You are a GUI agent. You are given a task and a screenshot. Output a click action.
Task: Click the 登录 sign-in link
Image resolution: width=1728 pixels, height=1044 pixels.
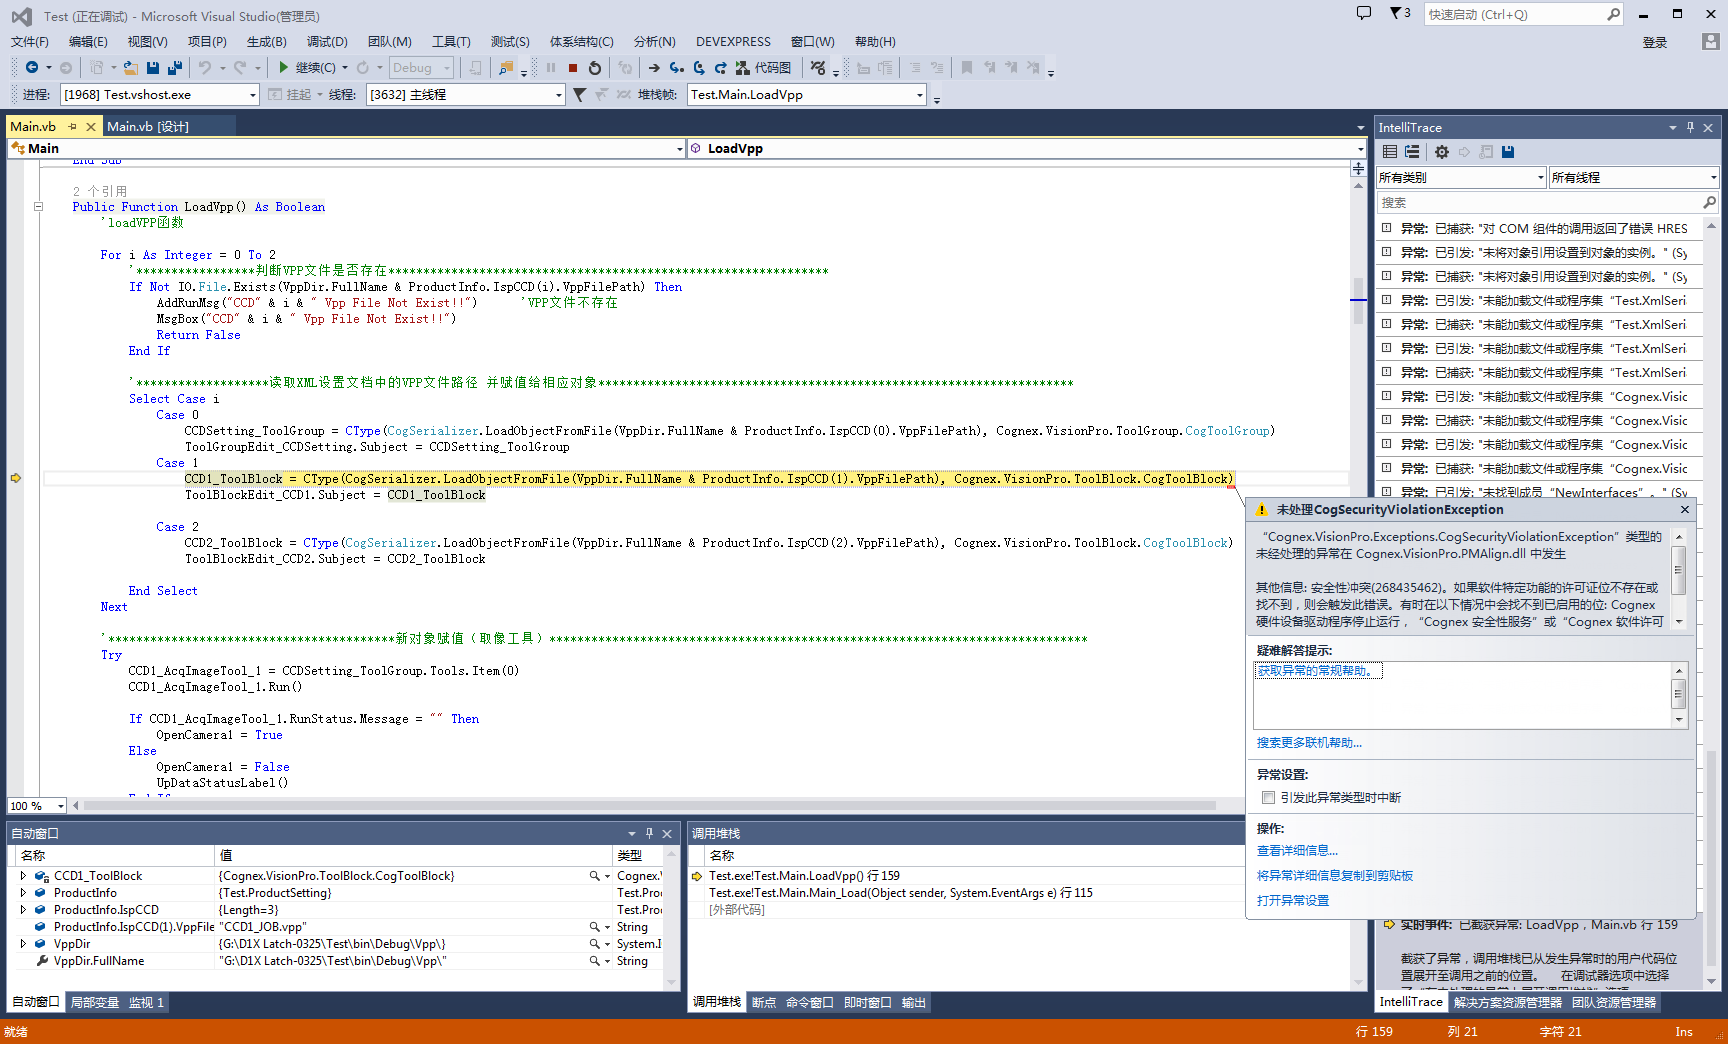(x=1655, y=42)
